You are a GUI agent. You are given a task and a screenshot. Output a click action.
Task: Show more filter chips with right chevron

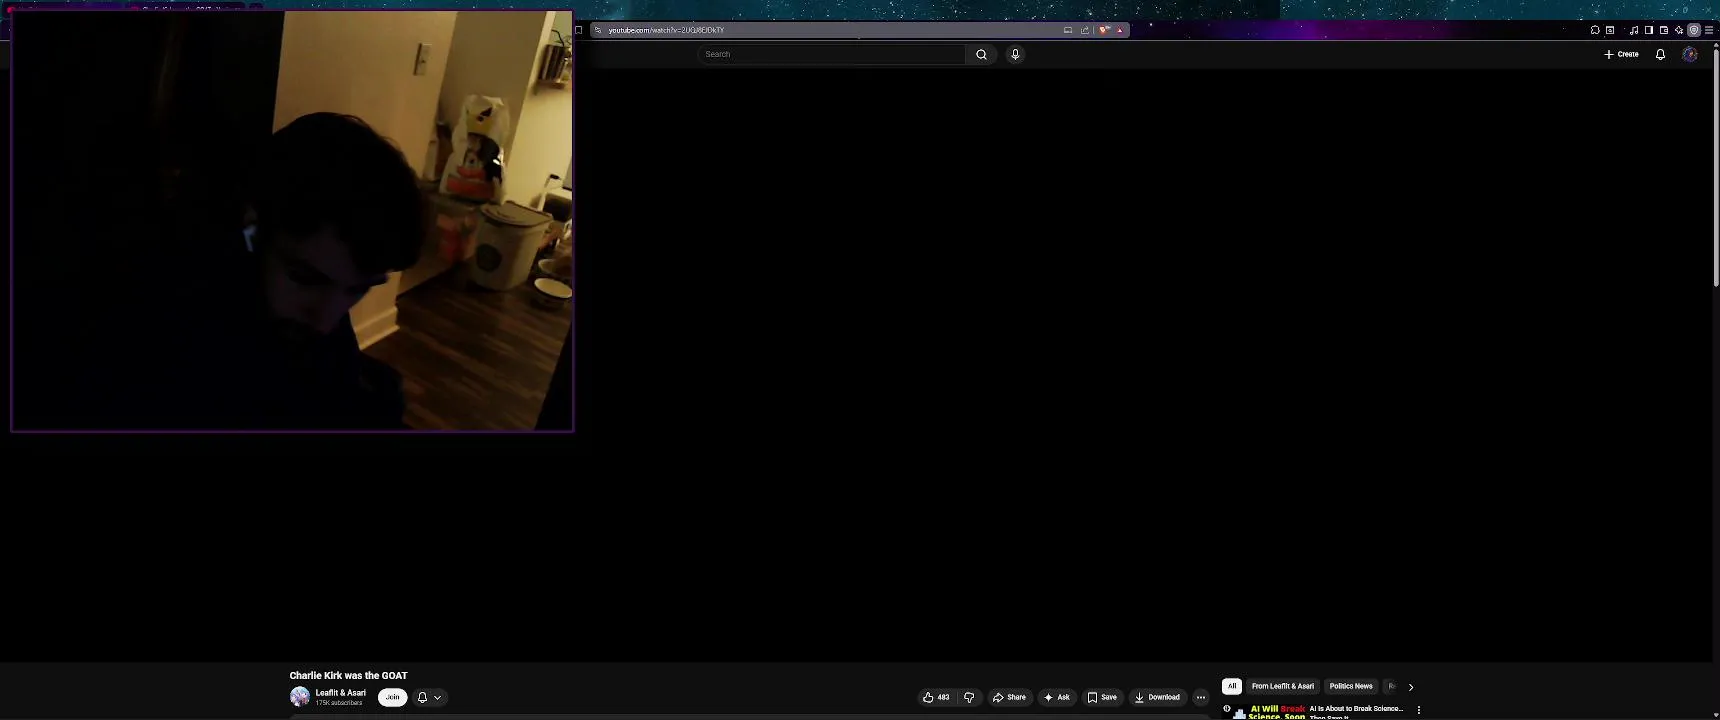(x=1411, y=687)
